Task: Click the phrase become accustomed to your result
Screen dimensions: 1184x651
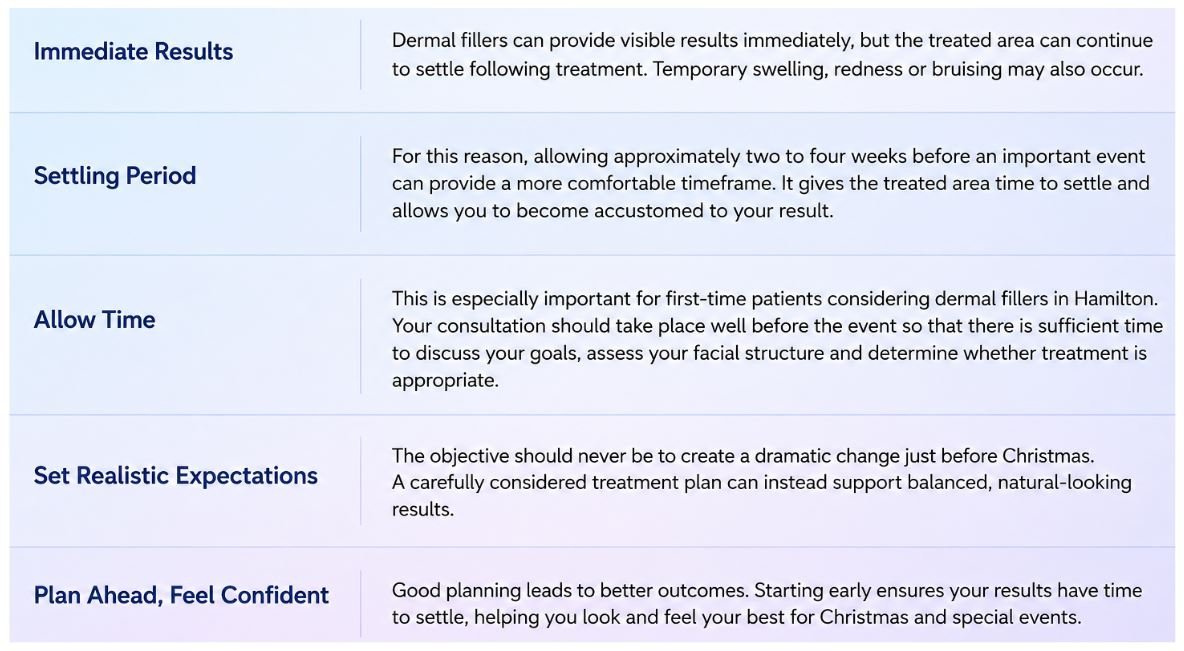Action: (x=674, y=211)
